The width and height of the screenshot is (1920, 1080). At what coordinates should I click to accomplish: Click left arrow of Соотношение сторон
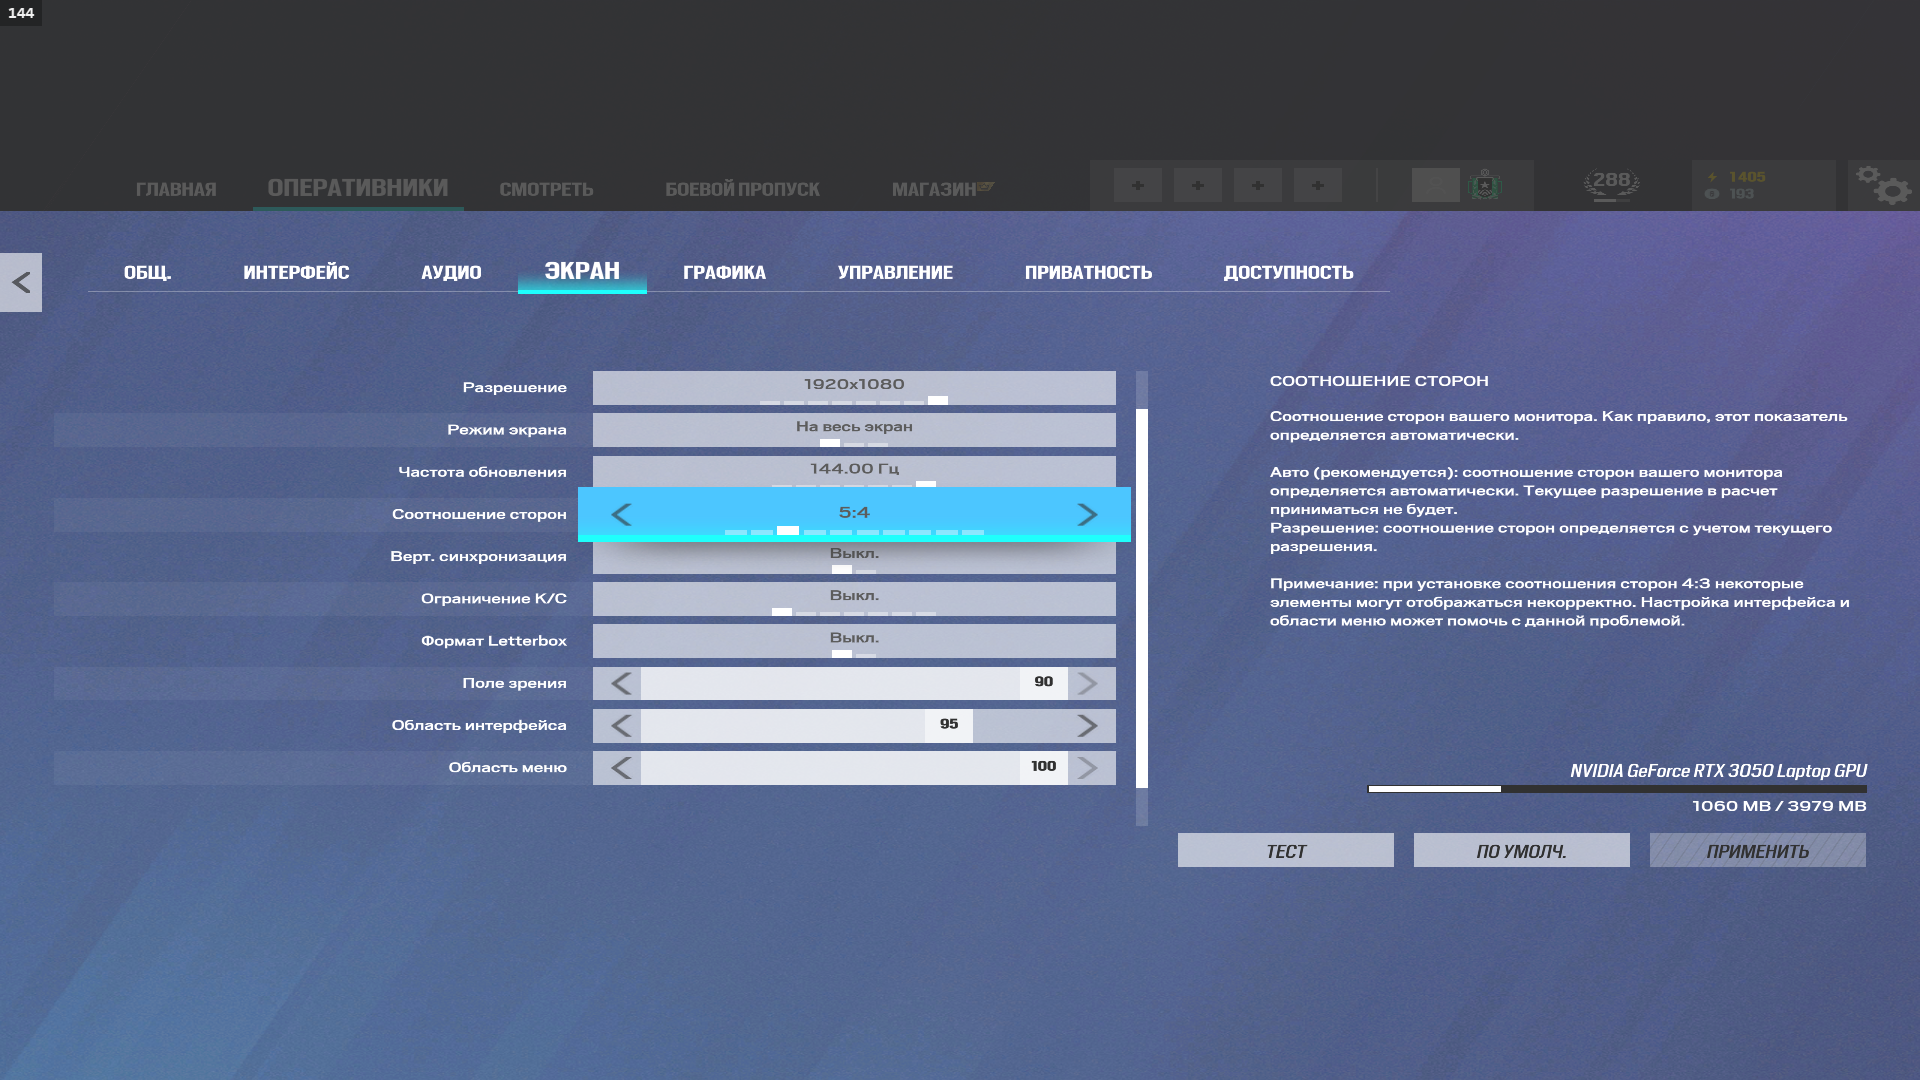[x=621, y=514]
